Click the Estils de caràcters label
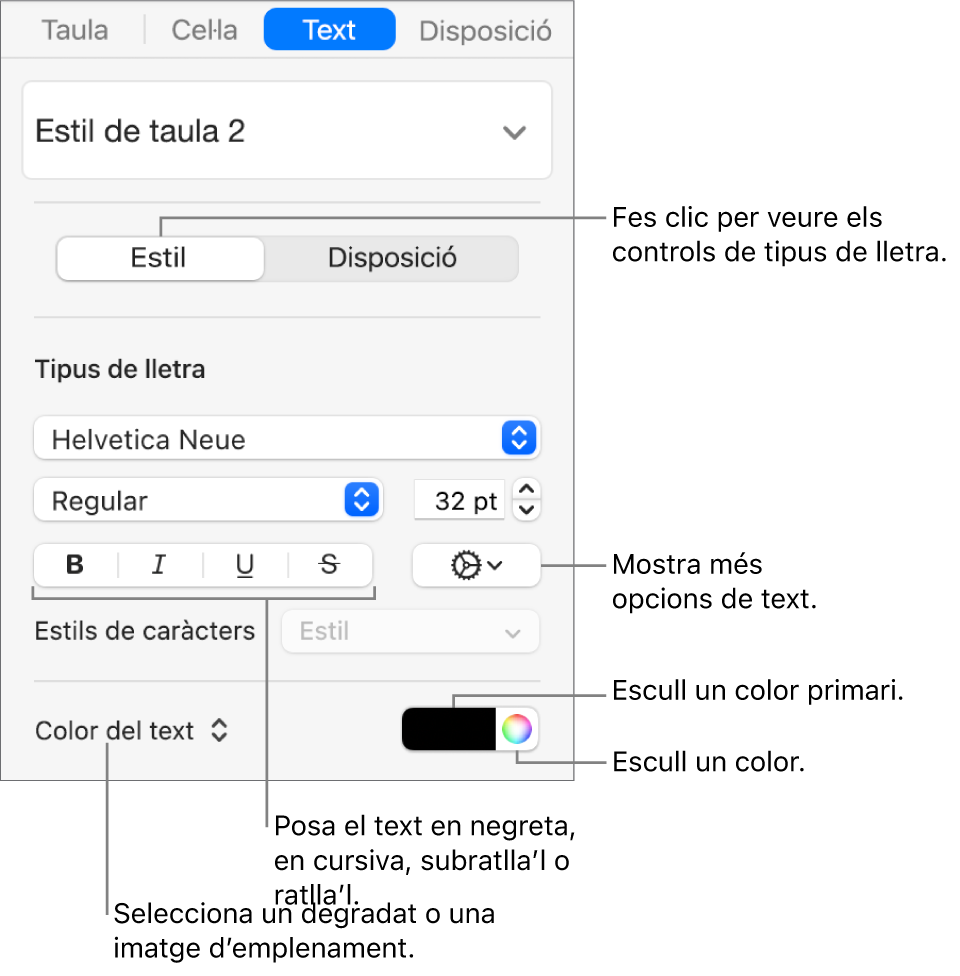 coord(144,631)
